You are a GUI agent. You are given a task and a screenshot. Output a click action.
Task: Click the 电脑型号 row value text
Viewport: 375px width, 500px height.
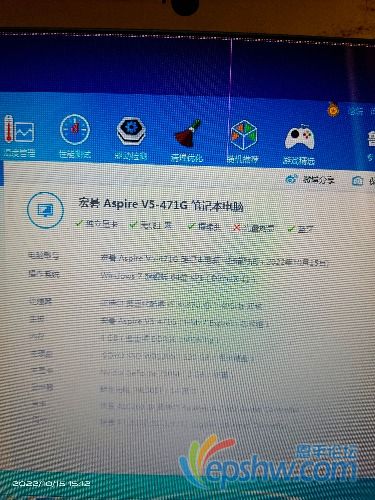click(x=214, y=260)
